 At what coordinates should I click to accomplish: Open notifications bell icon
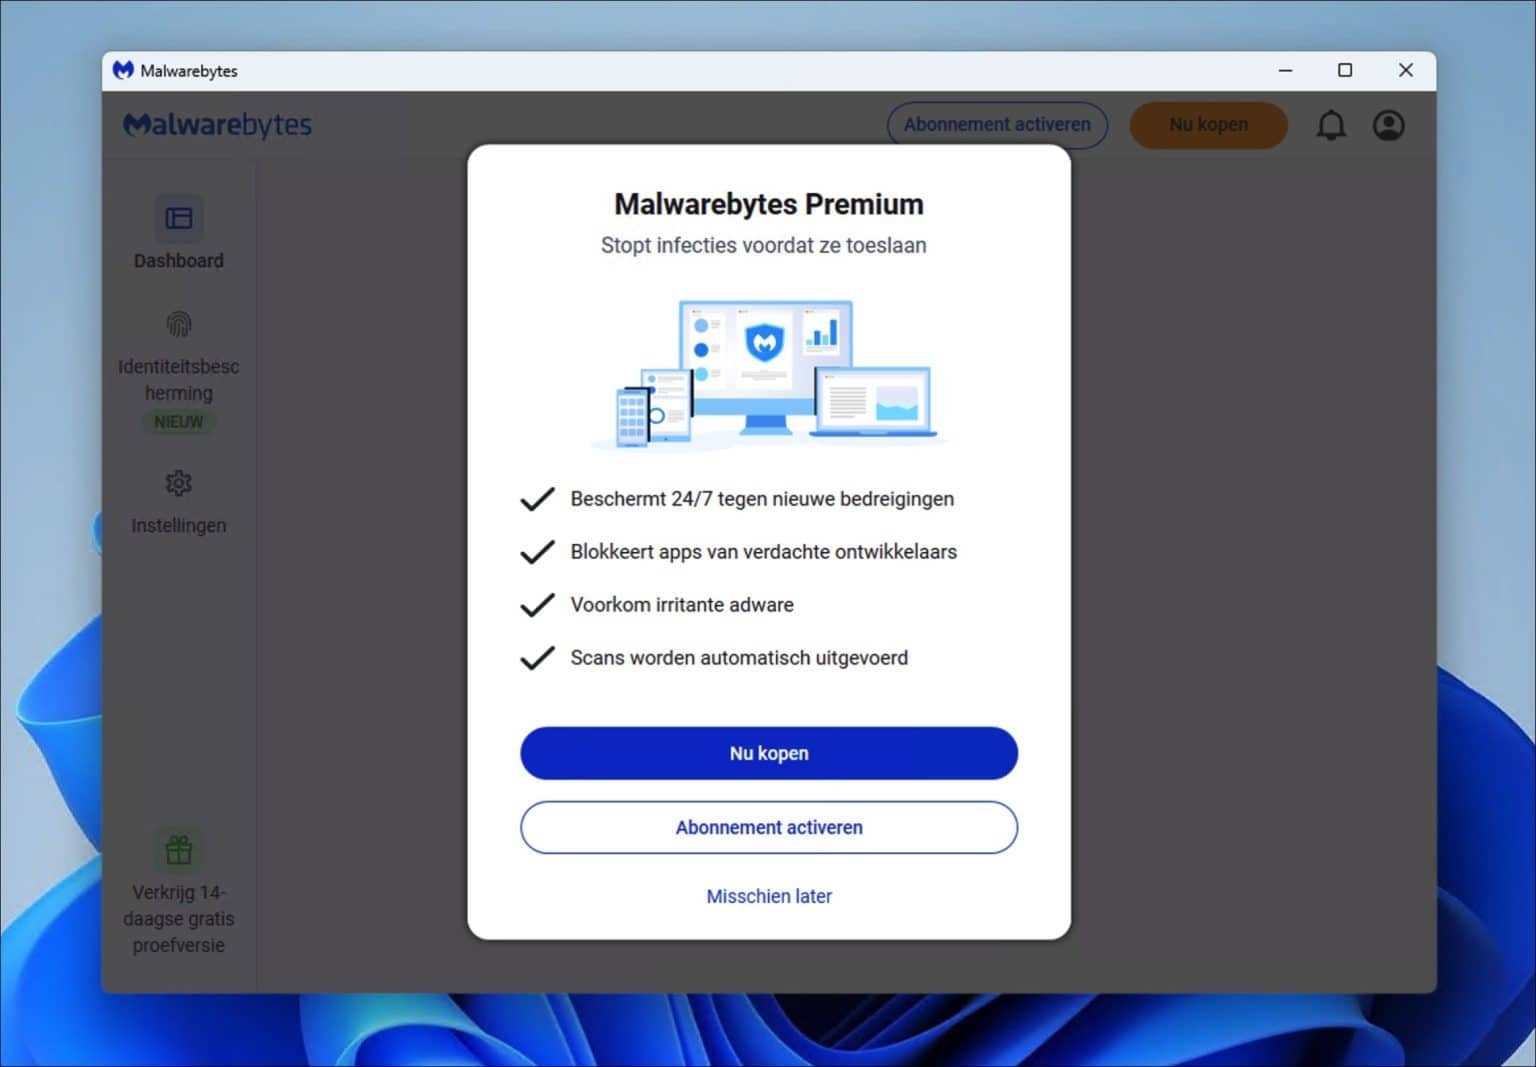click(1330, 125)
